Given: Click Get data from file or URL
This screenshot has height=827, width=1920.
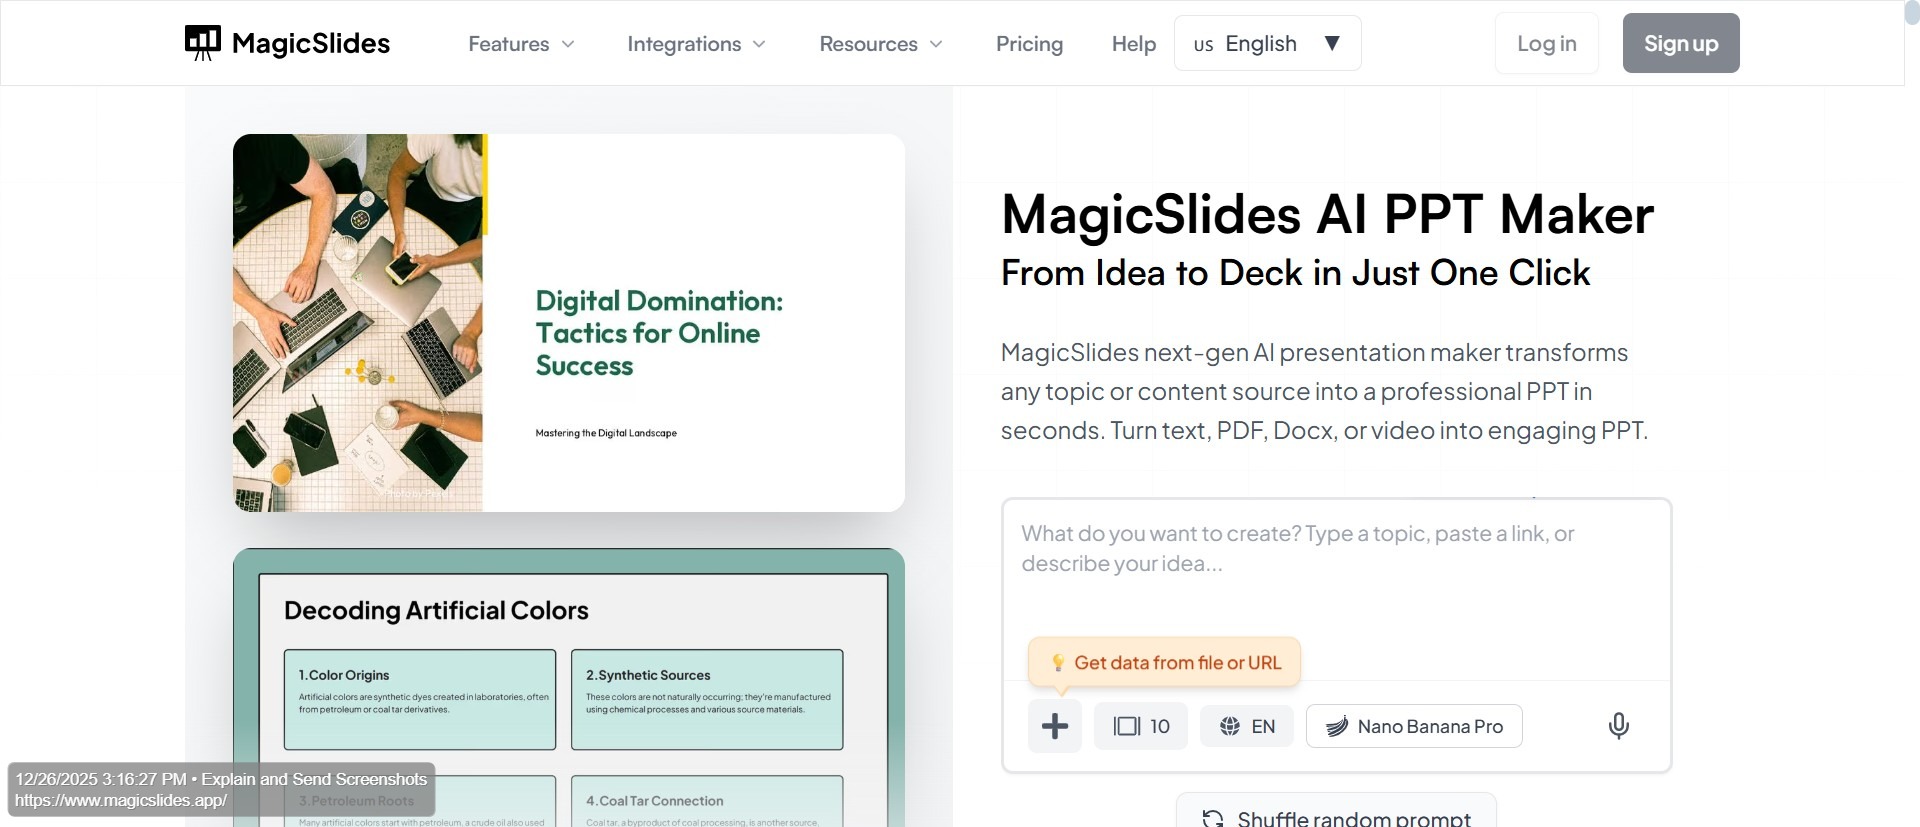Looking at the screenshot, I should [x=1164, y=662].
